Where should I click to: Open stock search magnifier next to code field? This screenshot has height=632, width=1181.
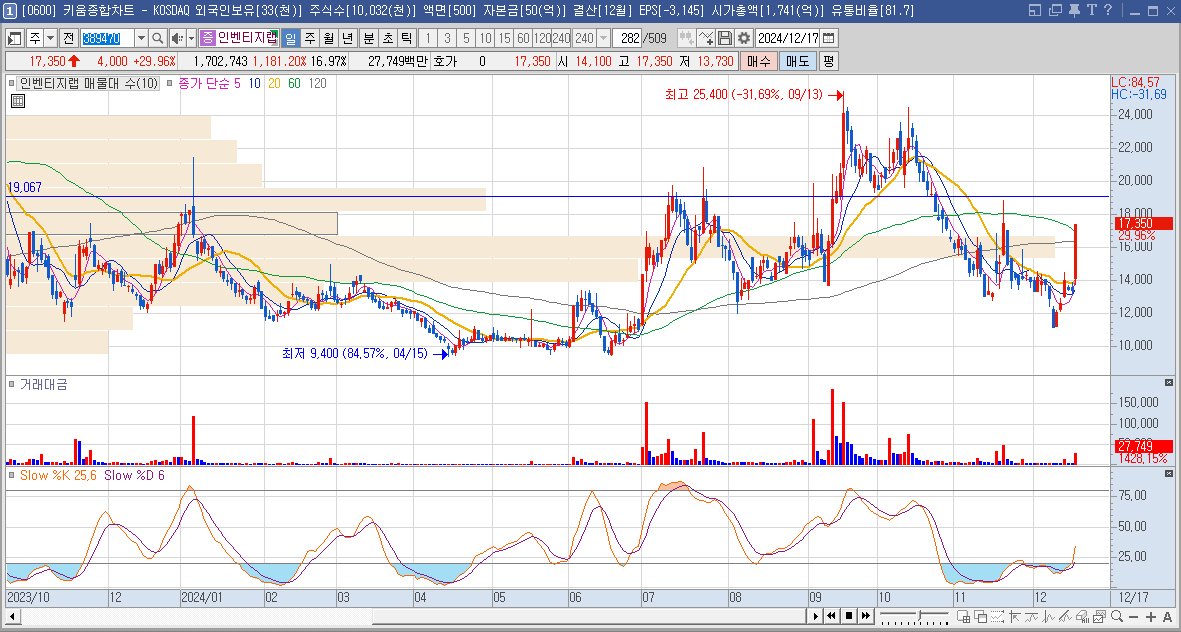(157, 38)
